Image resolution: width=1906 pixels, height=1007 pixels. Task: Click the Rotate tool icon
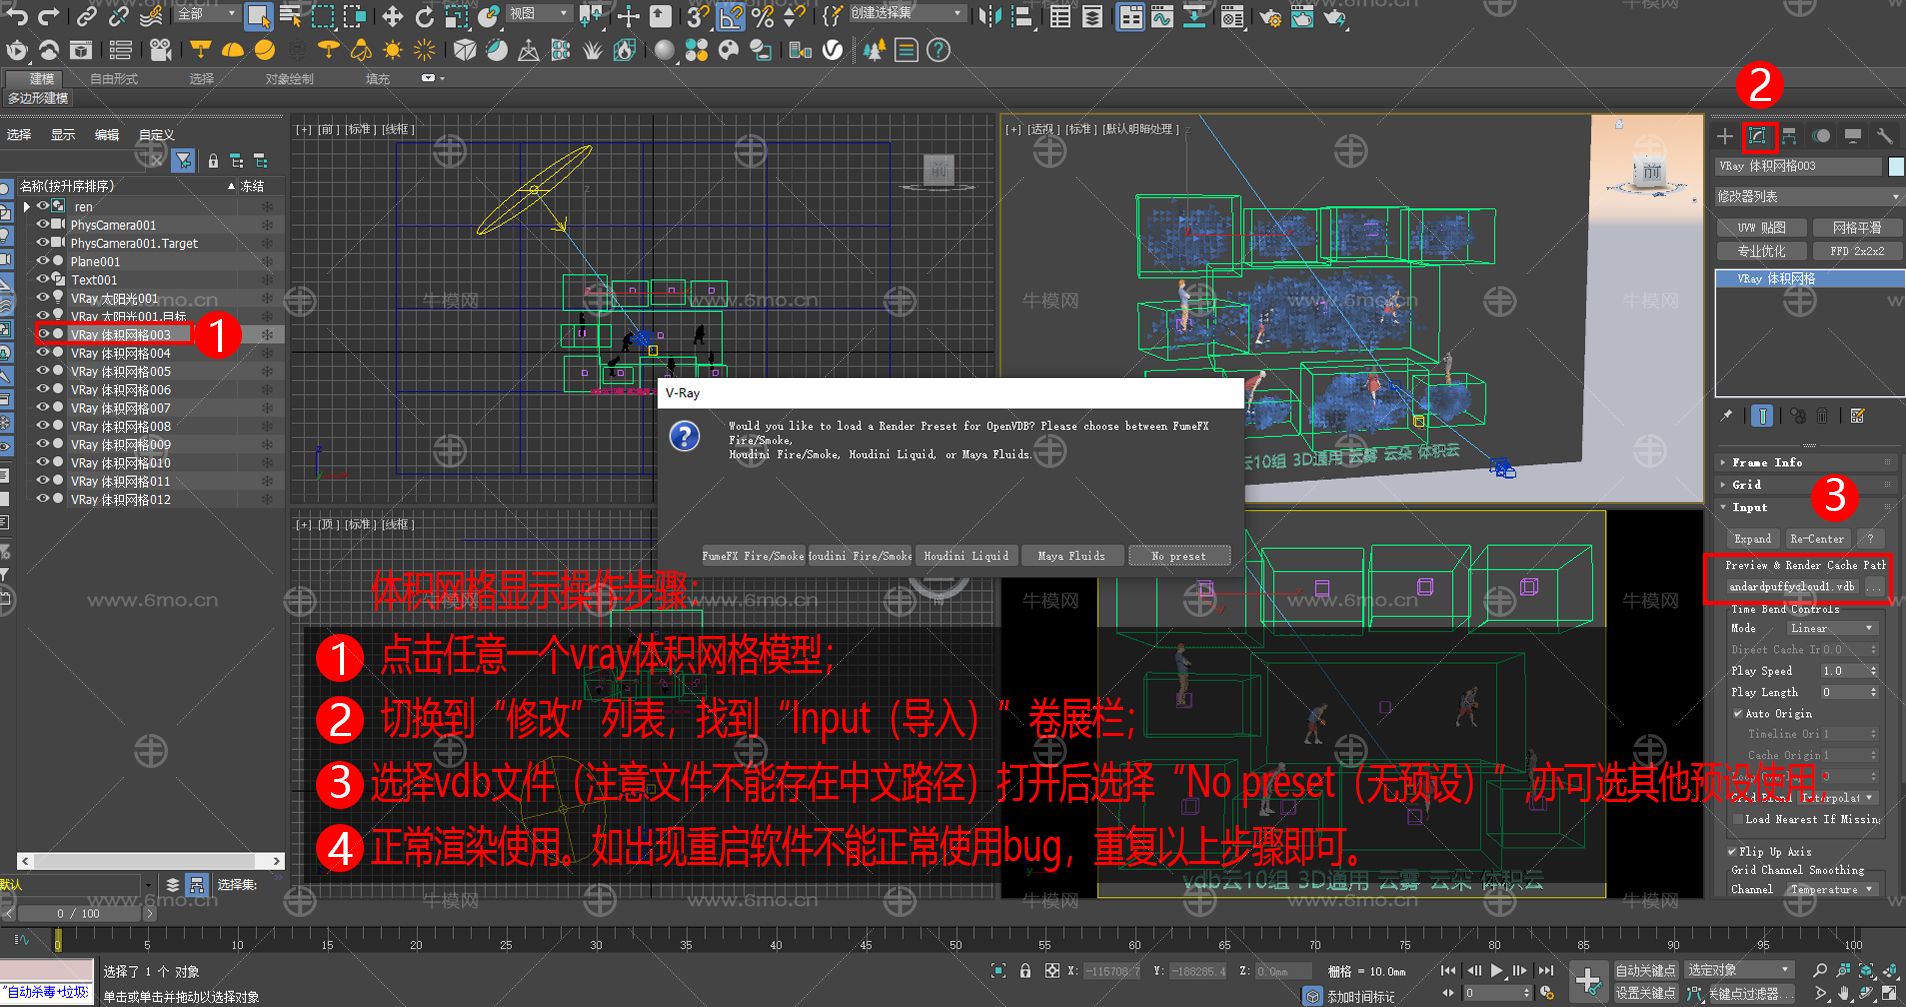(x=424, y=17)
